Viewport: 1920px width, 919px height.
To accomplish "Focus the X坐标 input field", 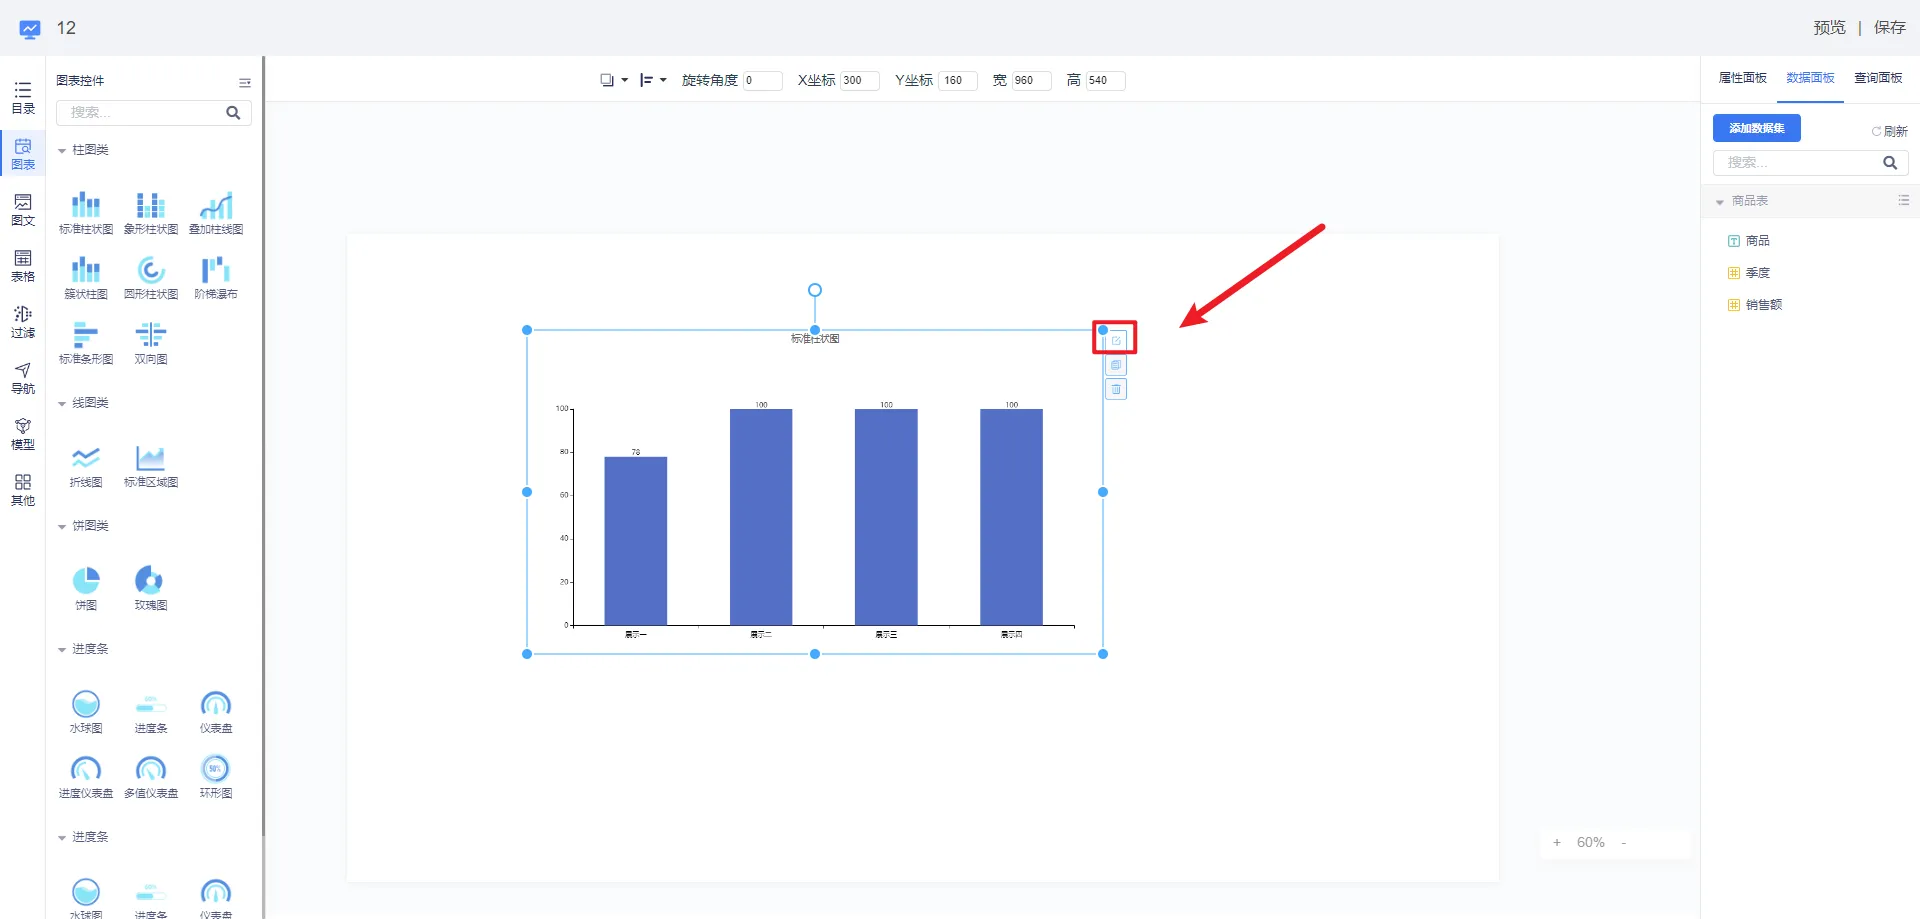I will click(860, 80).
